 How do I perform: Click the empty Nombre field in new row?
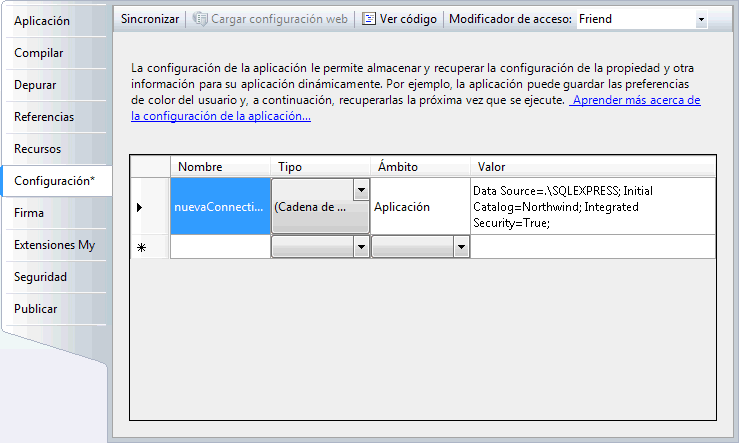tap(220, 247)
